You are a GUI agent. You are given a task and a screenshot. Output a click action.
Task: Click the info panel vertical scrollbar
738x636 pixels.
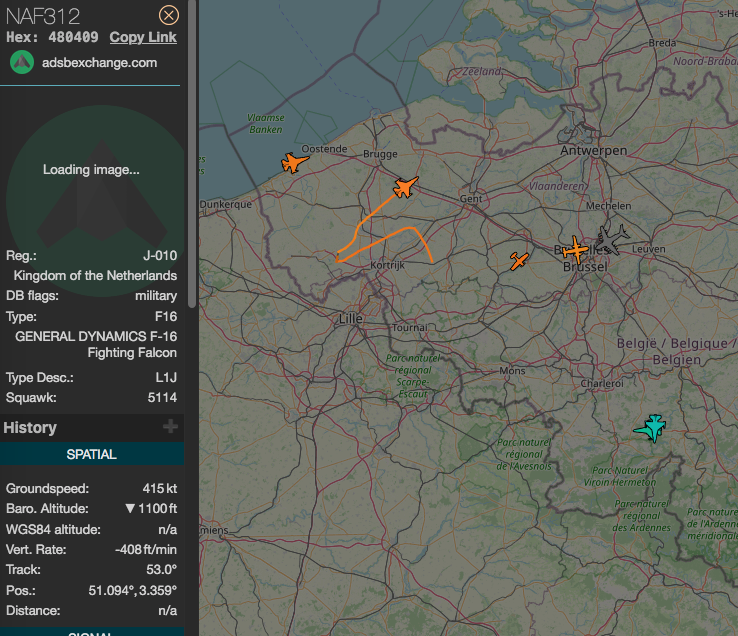tap(192, 153)
